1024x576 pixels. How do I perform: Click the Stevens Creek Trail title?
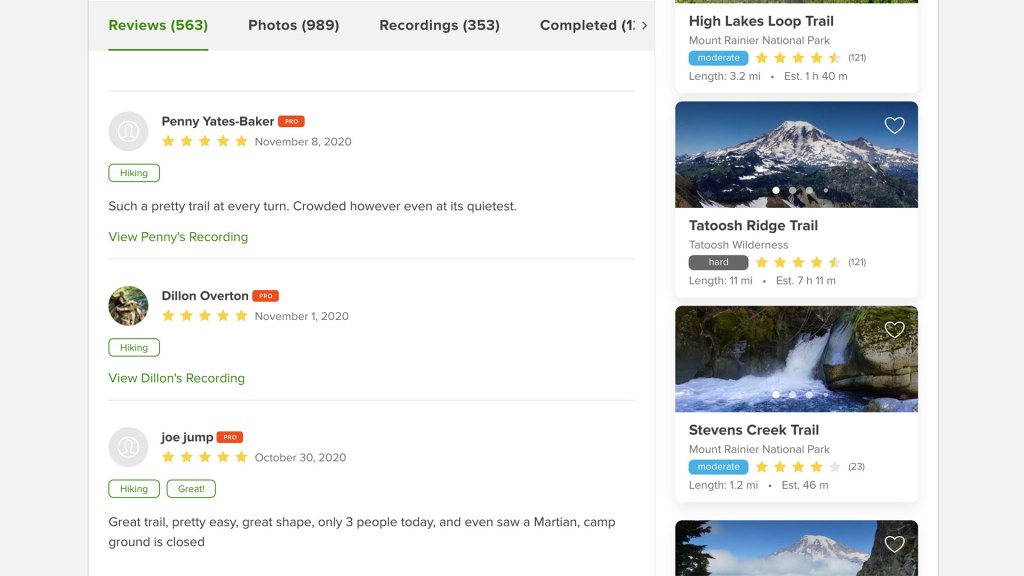pyautogui.click(x=753, y=430)
